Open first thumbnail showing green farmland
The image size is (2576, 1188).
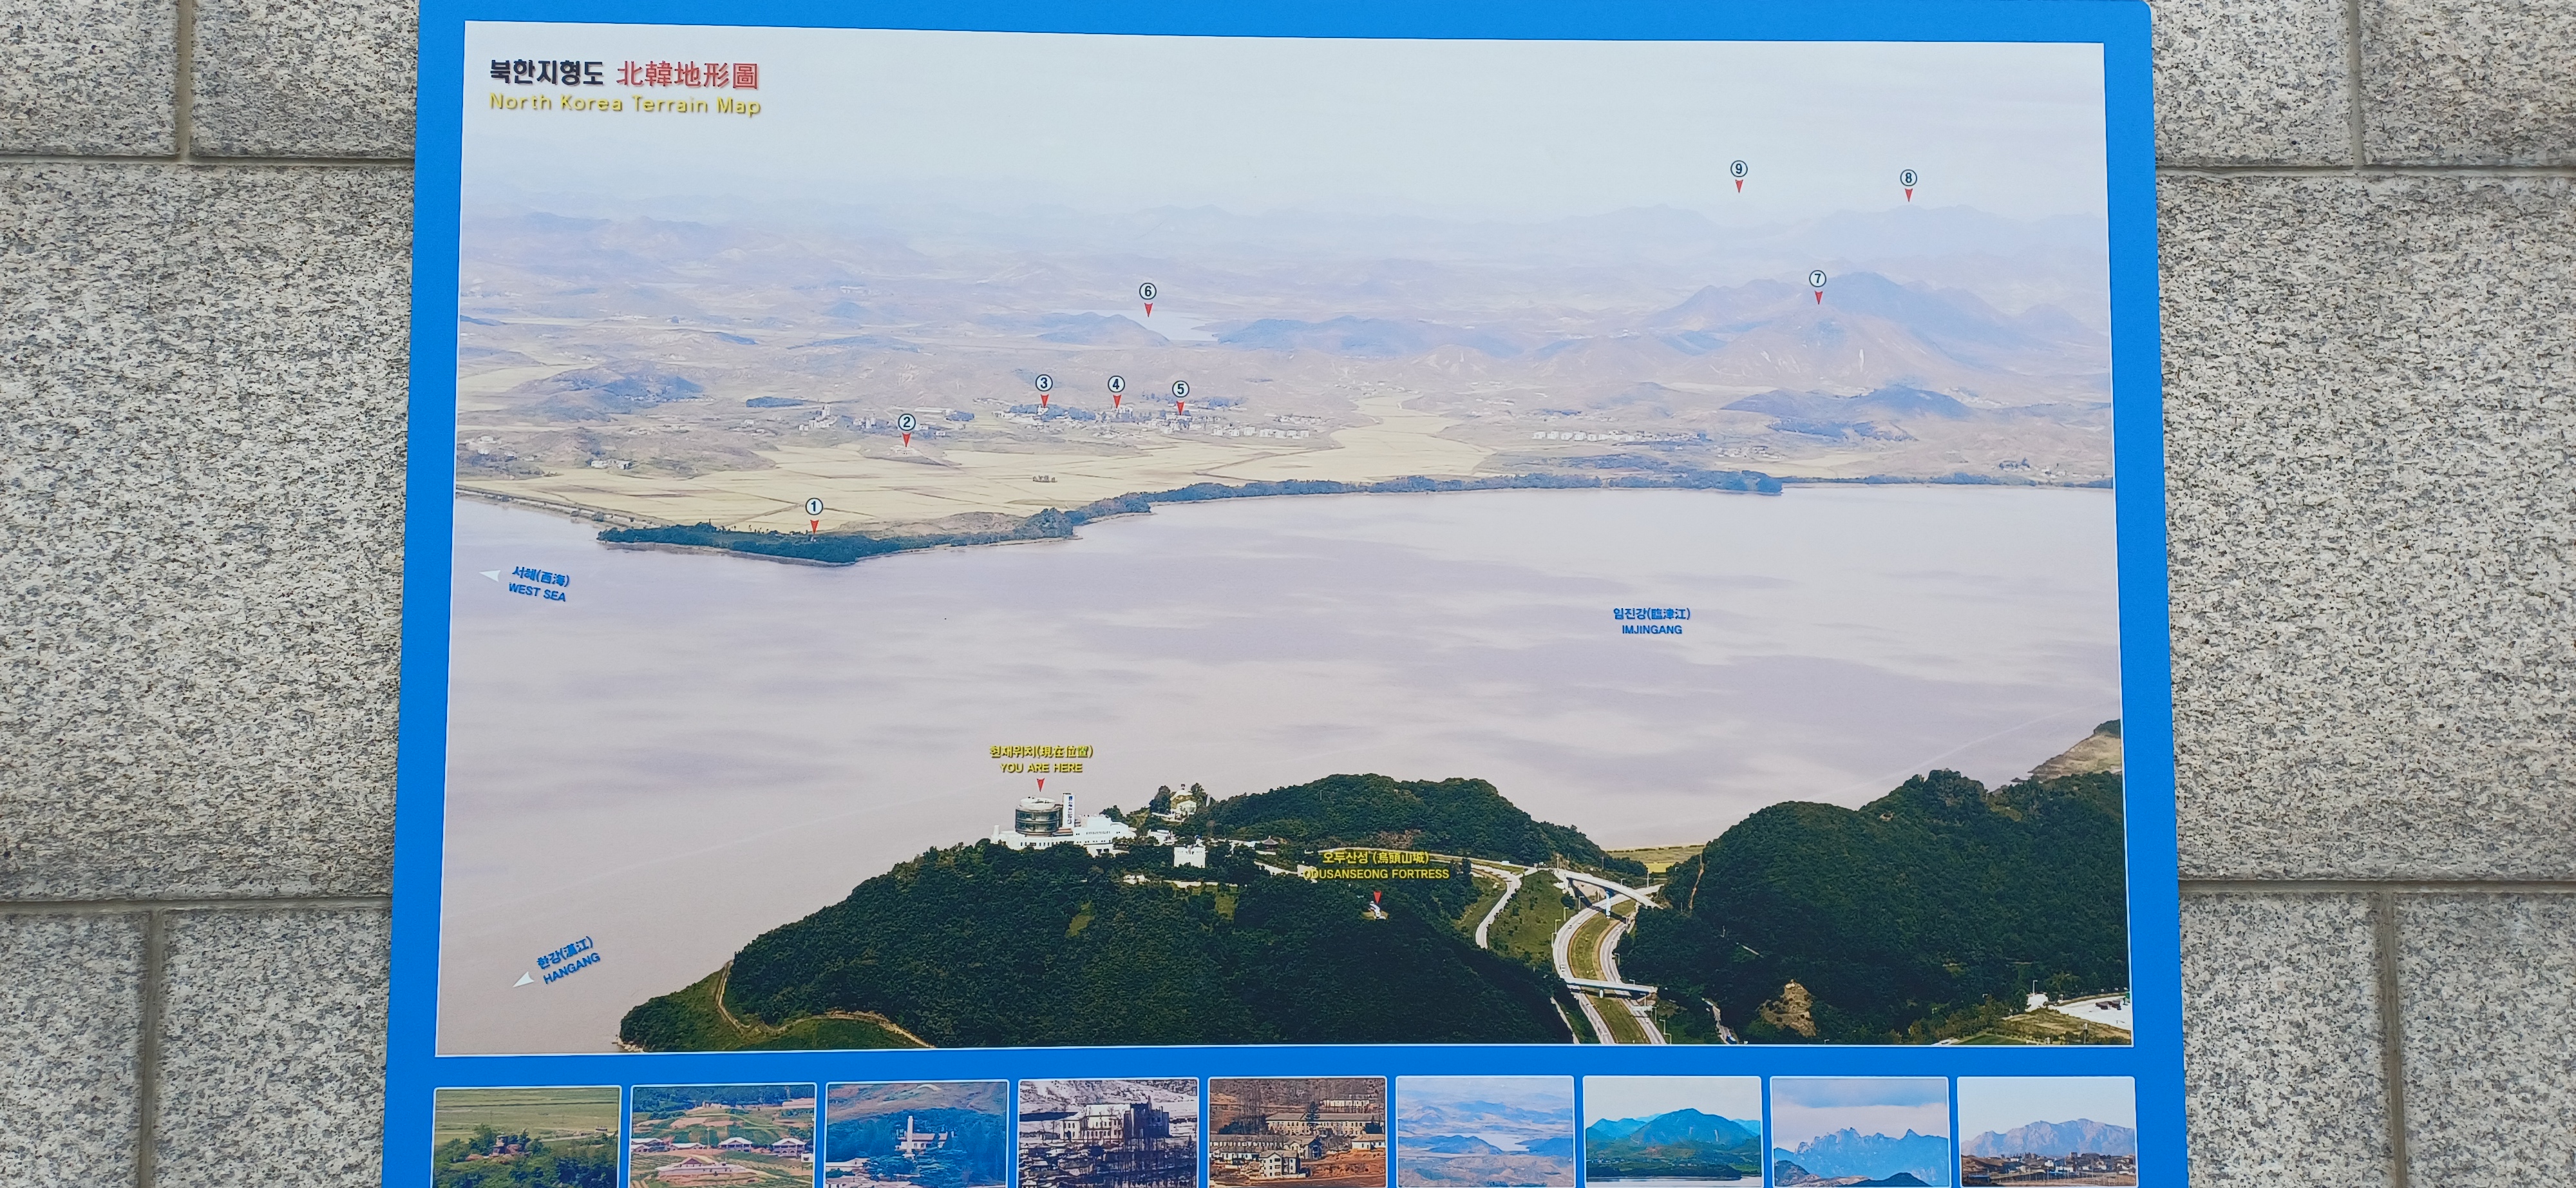click(x=527, y=1137)
